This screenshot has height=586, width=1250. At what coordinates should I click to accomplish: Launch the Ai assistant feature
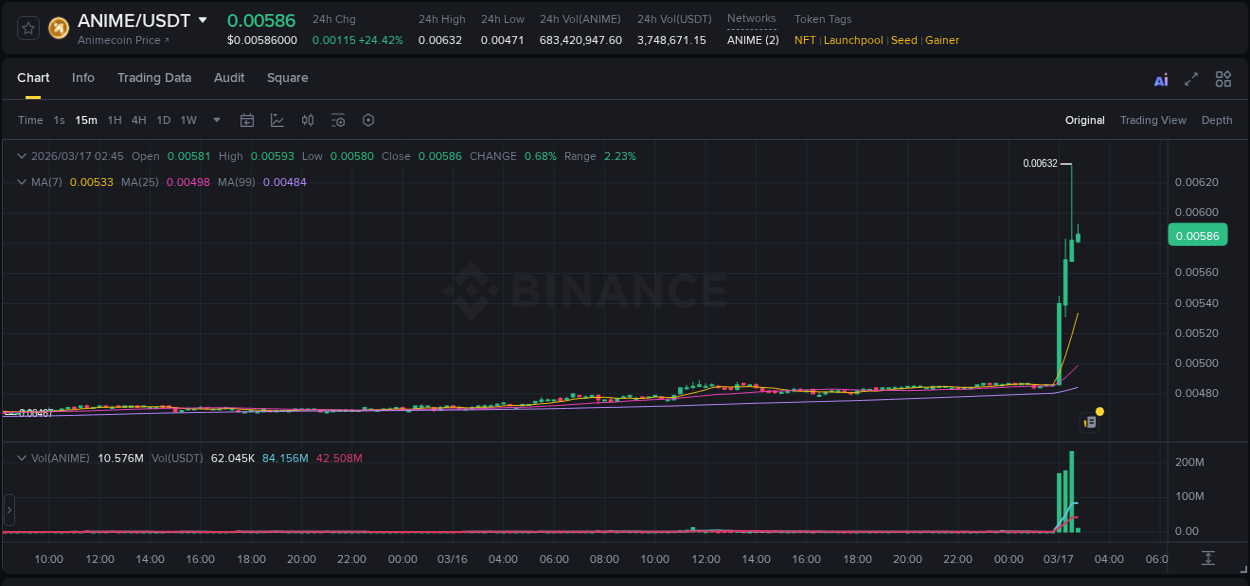coord(1160,78)
